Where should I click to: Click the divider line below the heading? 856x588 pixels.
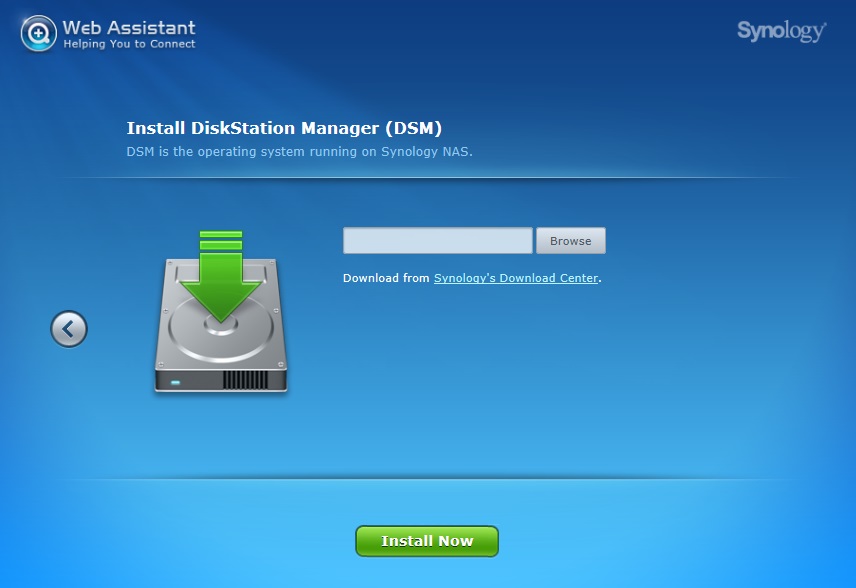click(428, 178)
